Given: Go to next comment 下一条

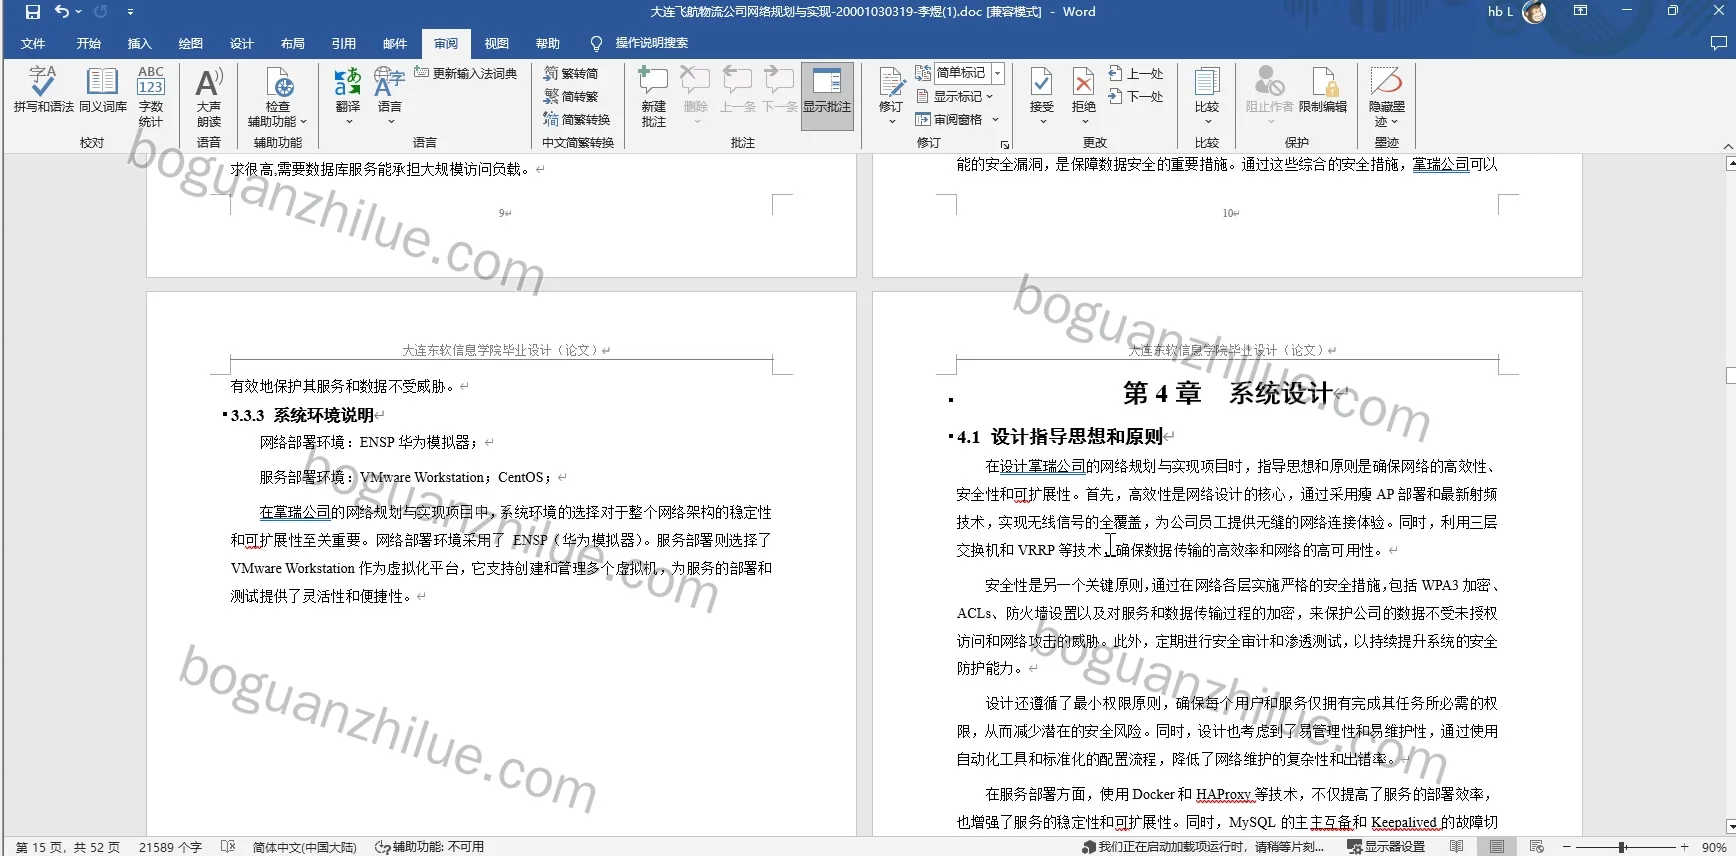Looking at the screenshot, I should pos(780,90).
